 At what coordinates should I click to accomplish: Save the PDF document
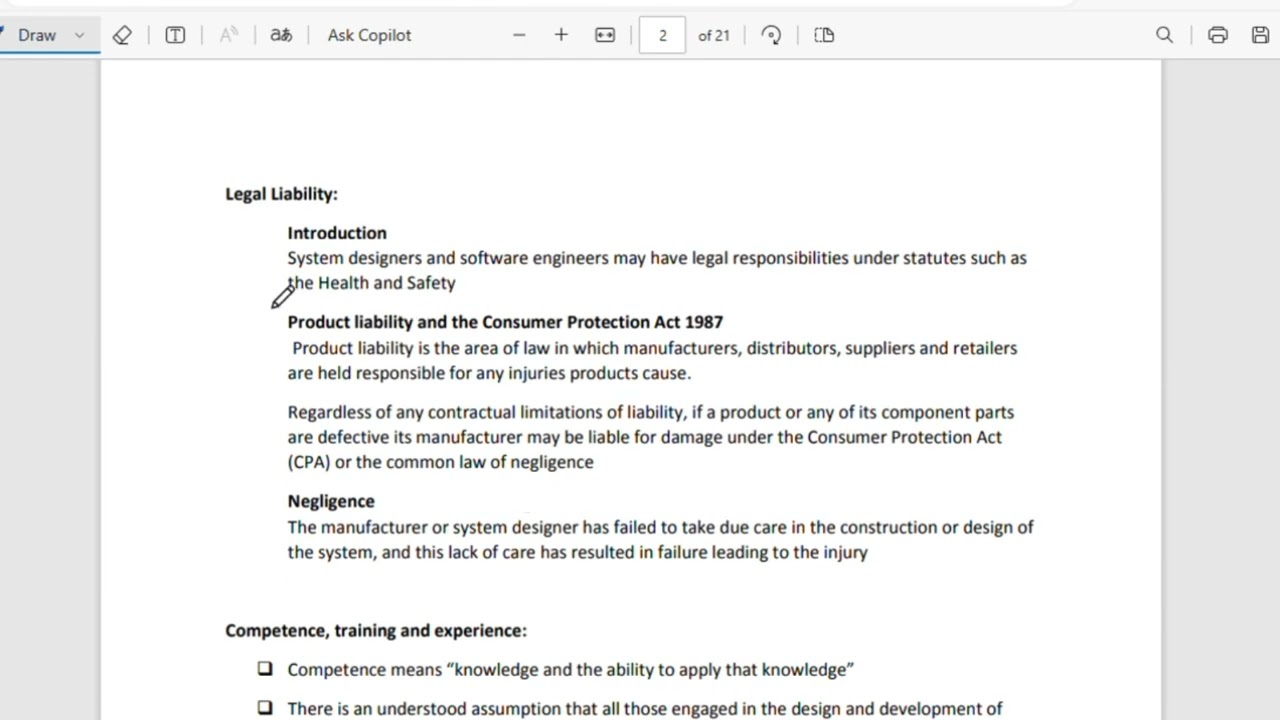coord(1260,35)
